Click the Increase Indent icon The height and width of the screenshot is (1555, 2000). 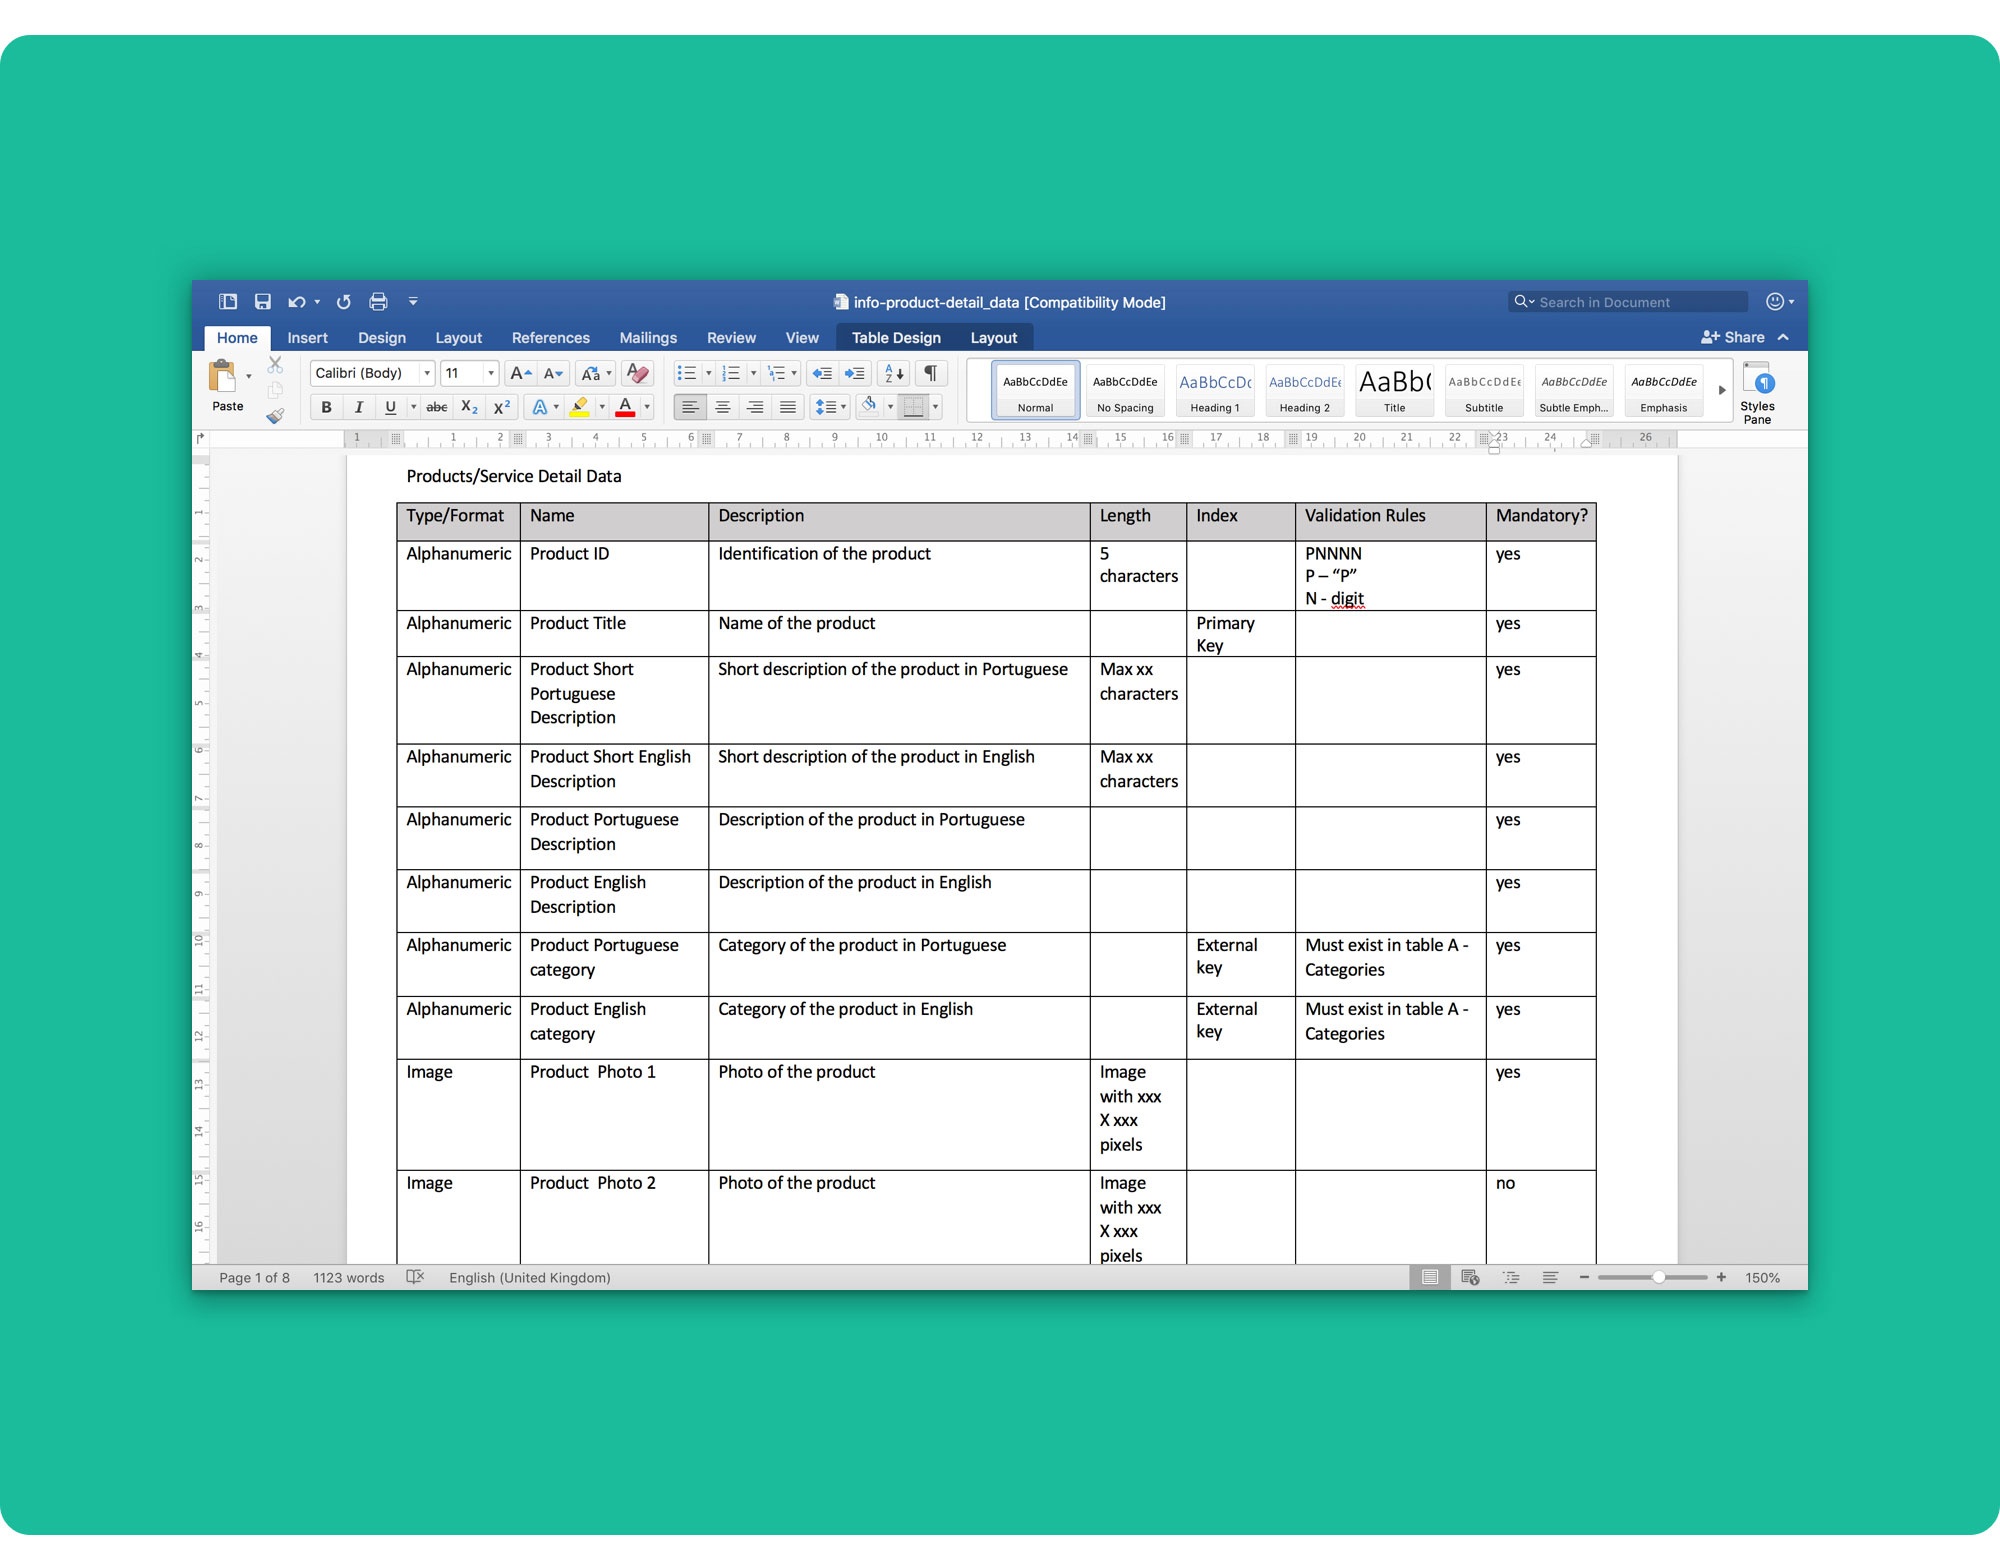coord(855,373)
